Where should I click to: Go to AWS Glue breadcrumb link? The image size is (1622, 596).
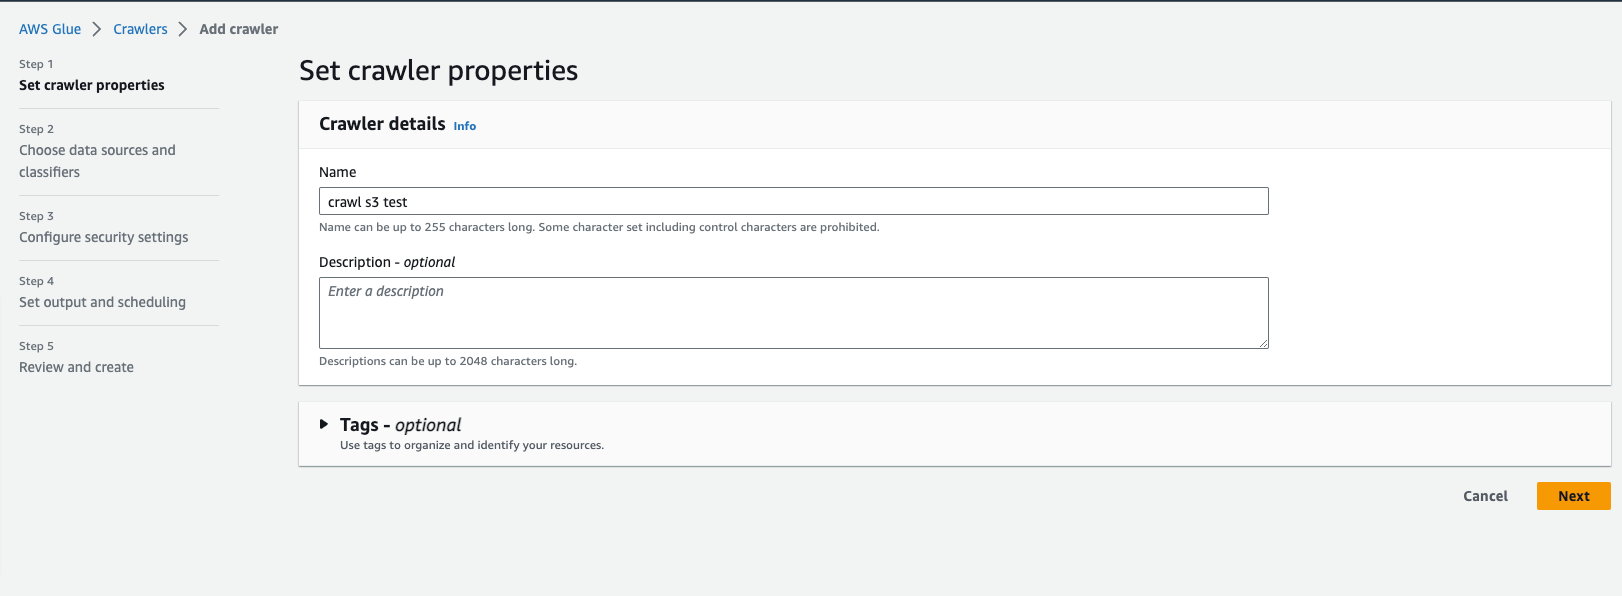pyautogui.click(x=50, y=29)
